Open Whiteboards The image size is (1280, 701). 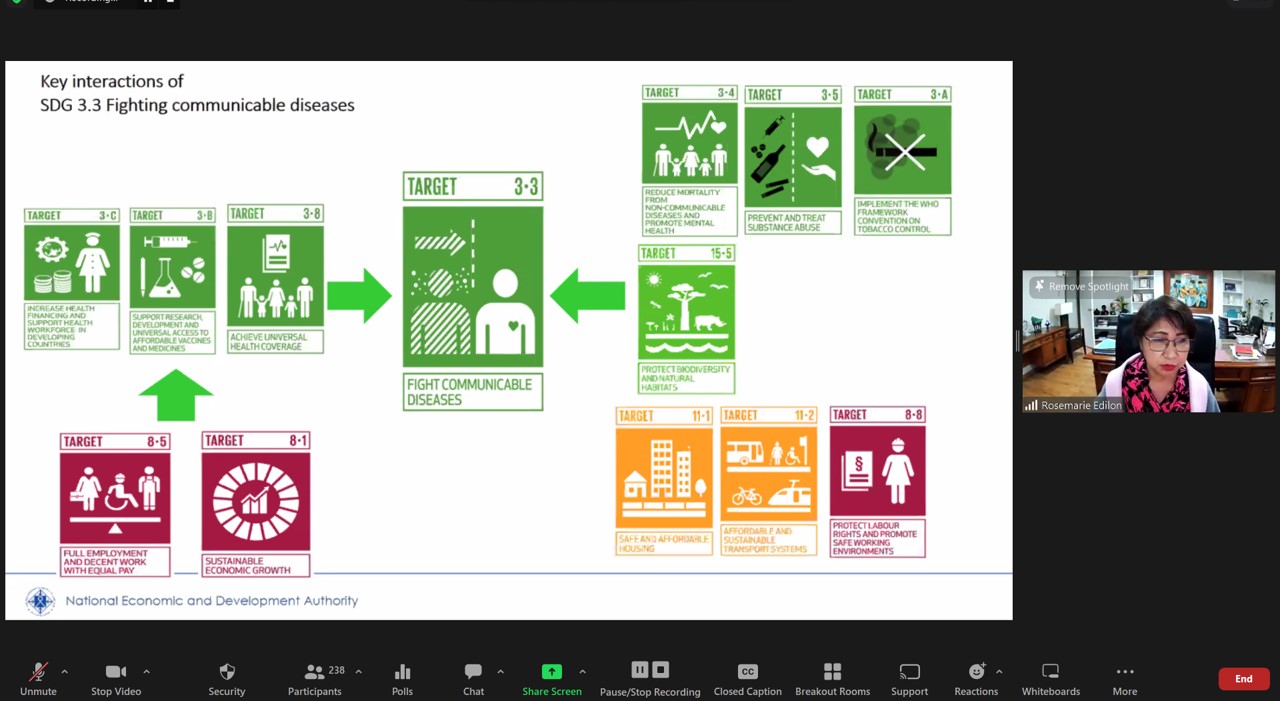tap(1050, 678)
